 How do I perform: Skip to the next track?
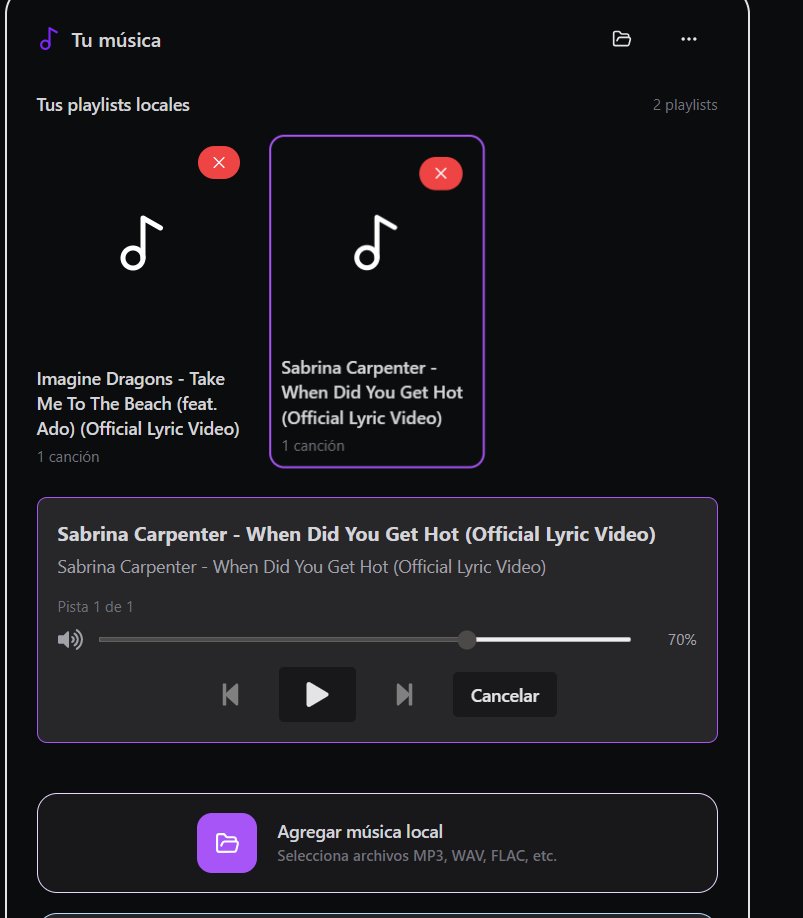tap(404, 695)
